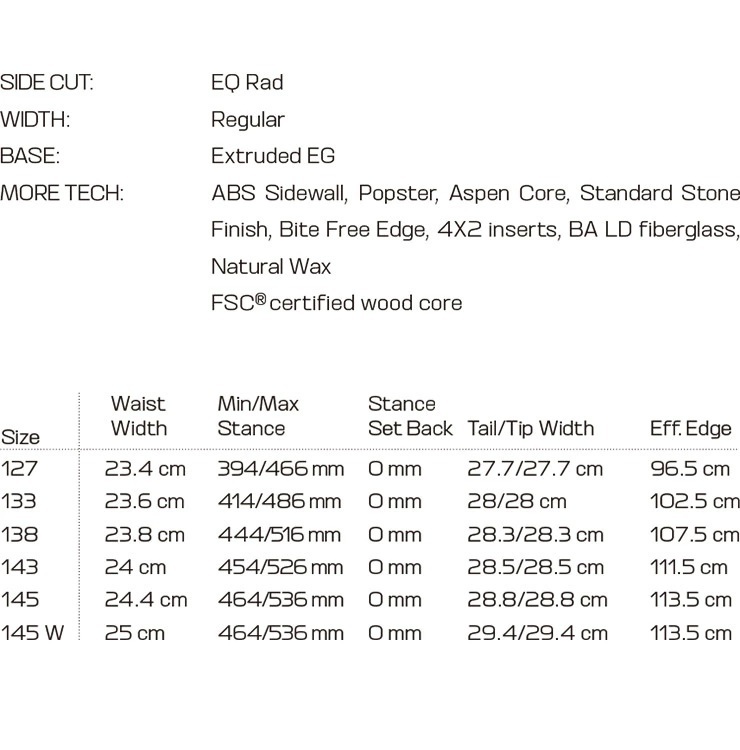Click the 29.4/29.4 cm tail/tip cell
Image resolution: width=740 pixels, height=750 pixels.
coord(538,633)
